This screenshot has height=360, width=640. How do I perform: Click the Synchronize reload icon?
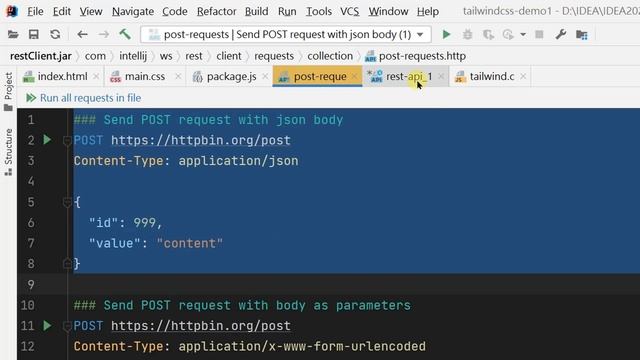55,35
